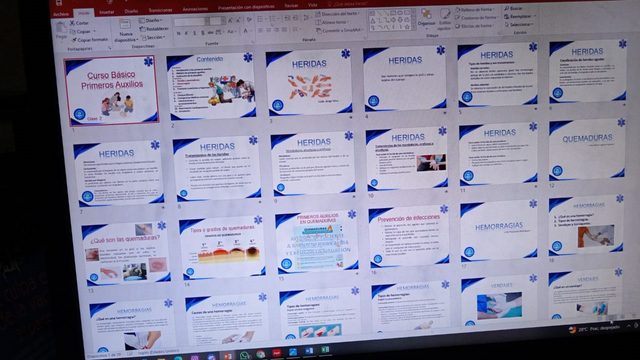Open the Reemplazar dropdown arrow

click(x=535, y=16)
